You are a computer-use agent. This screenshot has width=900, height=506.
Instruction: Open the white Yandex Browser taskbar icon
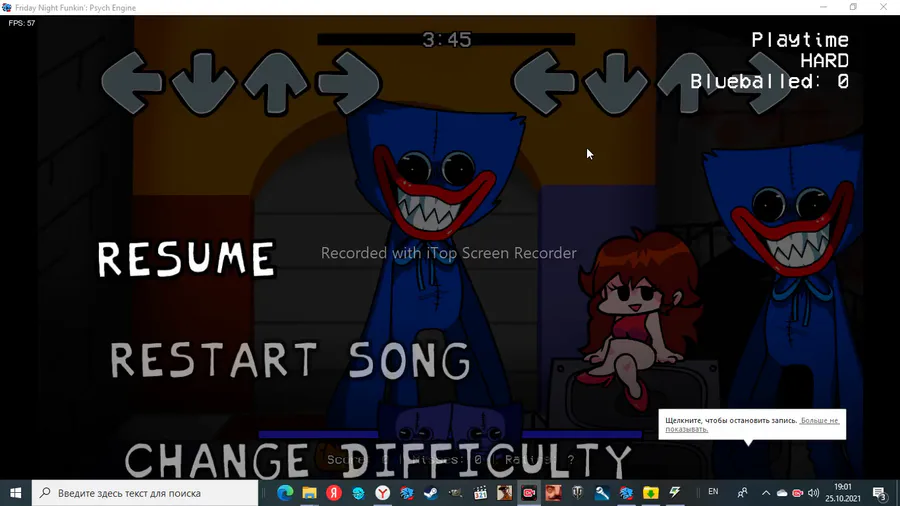pos(382,493)
